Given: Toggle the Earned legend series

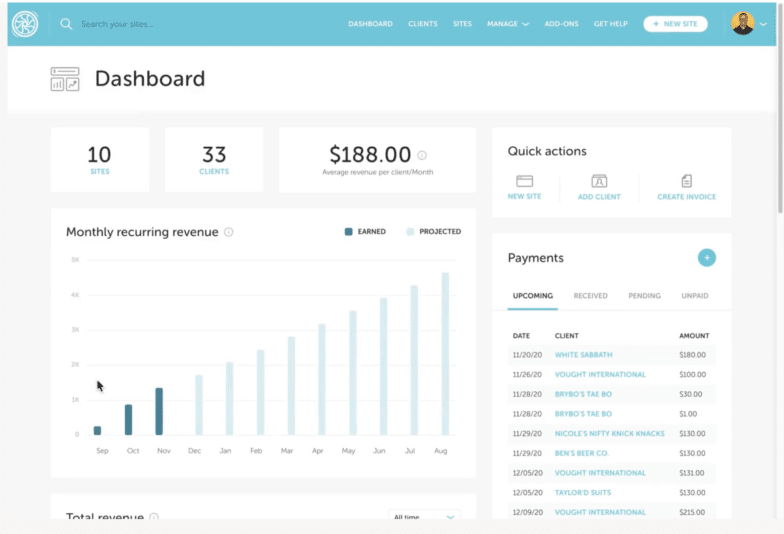Looking at the screenshot, I should (365, 232).
